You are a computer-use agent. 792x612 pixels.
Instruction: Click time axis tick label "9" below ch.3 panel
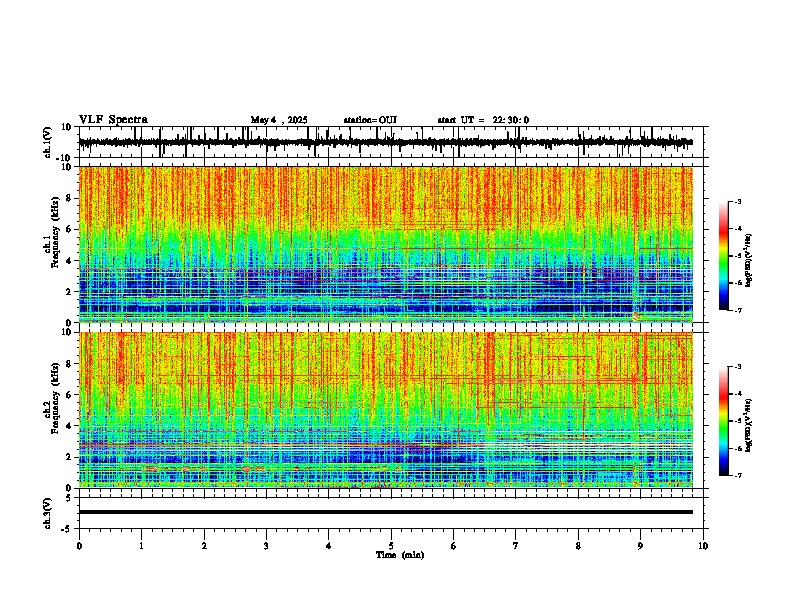click(640, 546)
